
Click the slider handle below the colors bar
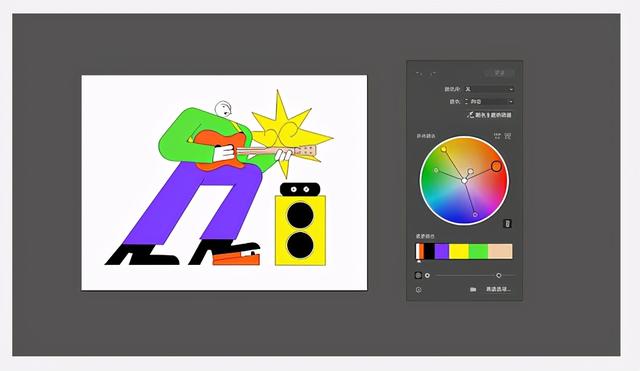coord(499,275)
